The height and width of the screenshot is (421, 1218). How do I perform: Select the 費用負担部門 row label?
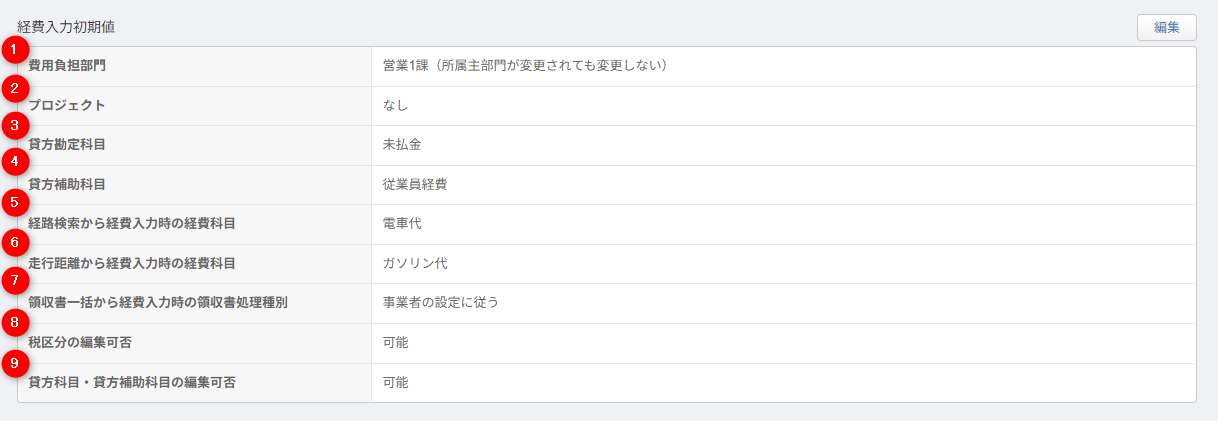tap(67, 66)
